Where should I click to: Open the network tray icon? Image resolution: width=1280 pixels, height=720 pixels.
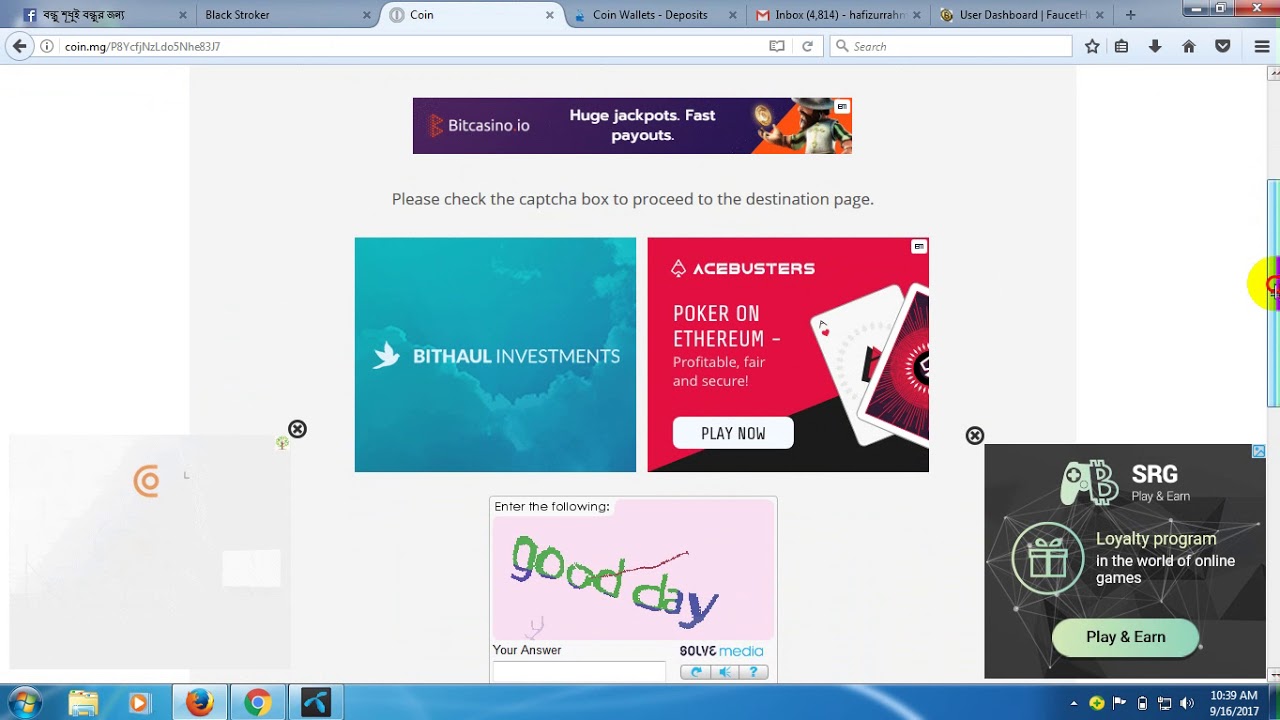[1166, 703]
